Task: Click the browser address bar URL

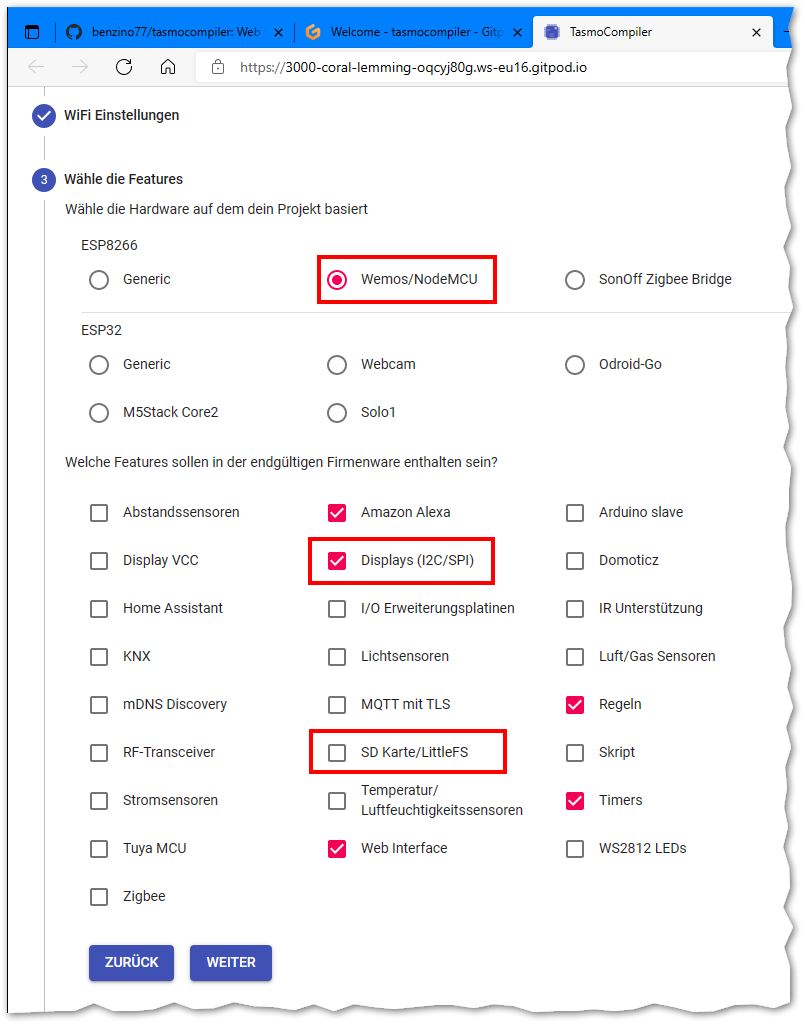Action: pos(420,68)
